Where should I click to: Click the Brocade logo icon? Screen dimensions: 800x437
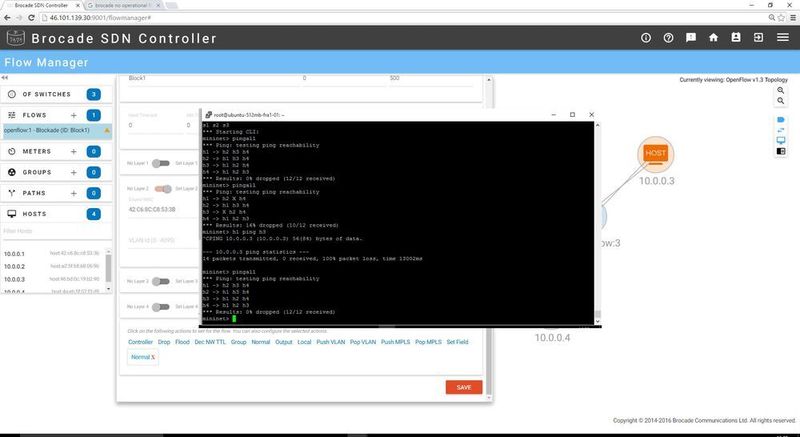[16, 38]
